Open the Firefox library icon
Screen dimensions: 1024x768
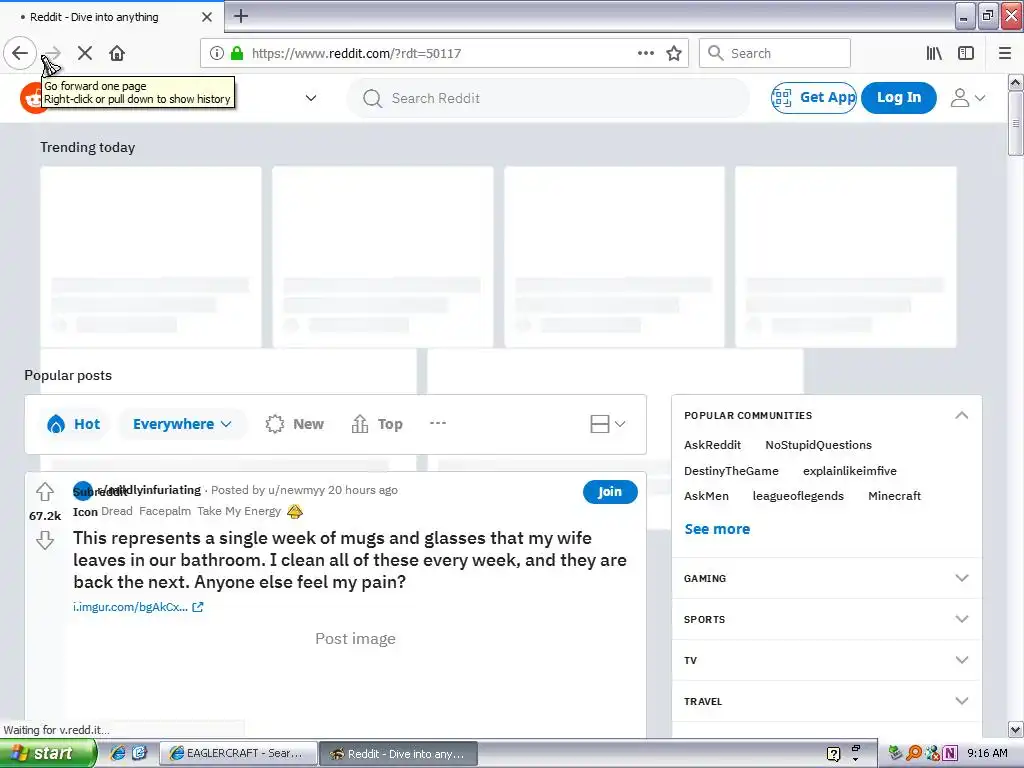coord(934,53)
